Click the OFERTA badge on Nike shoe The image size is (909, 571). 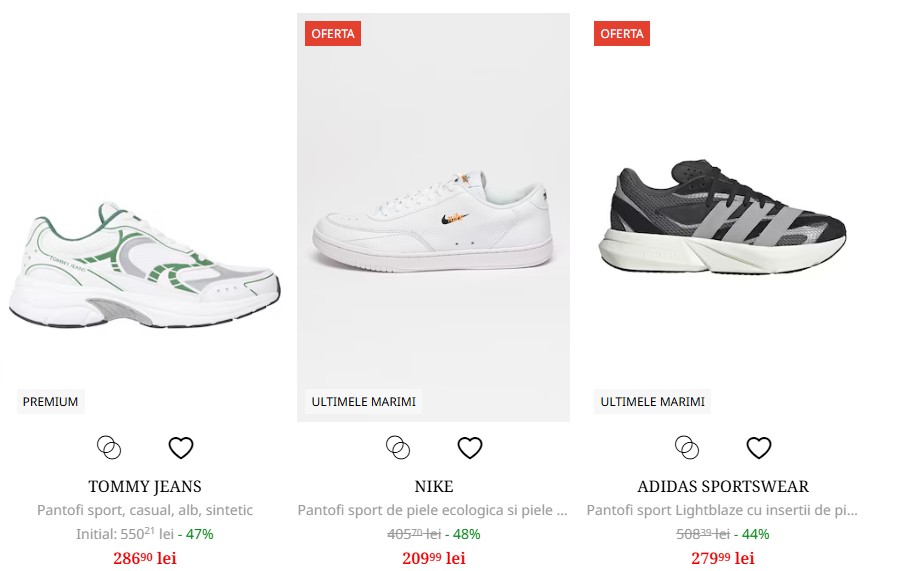[x=333, y=34]
